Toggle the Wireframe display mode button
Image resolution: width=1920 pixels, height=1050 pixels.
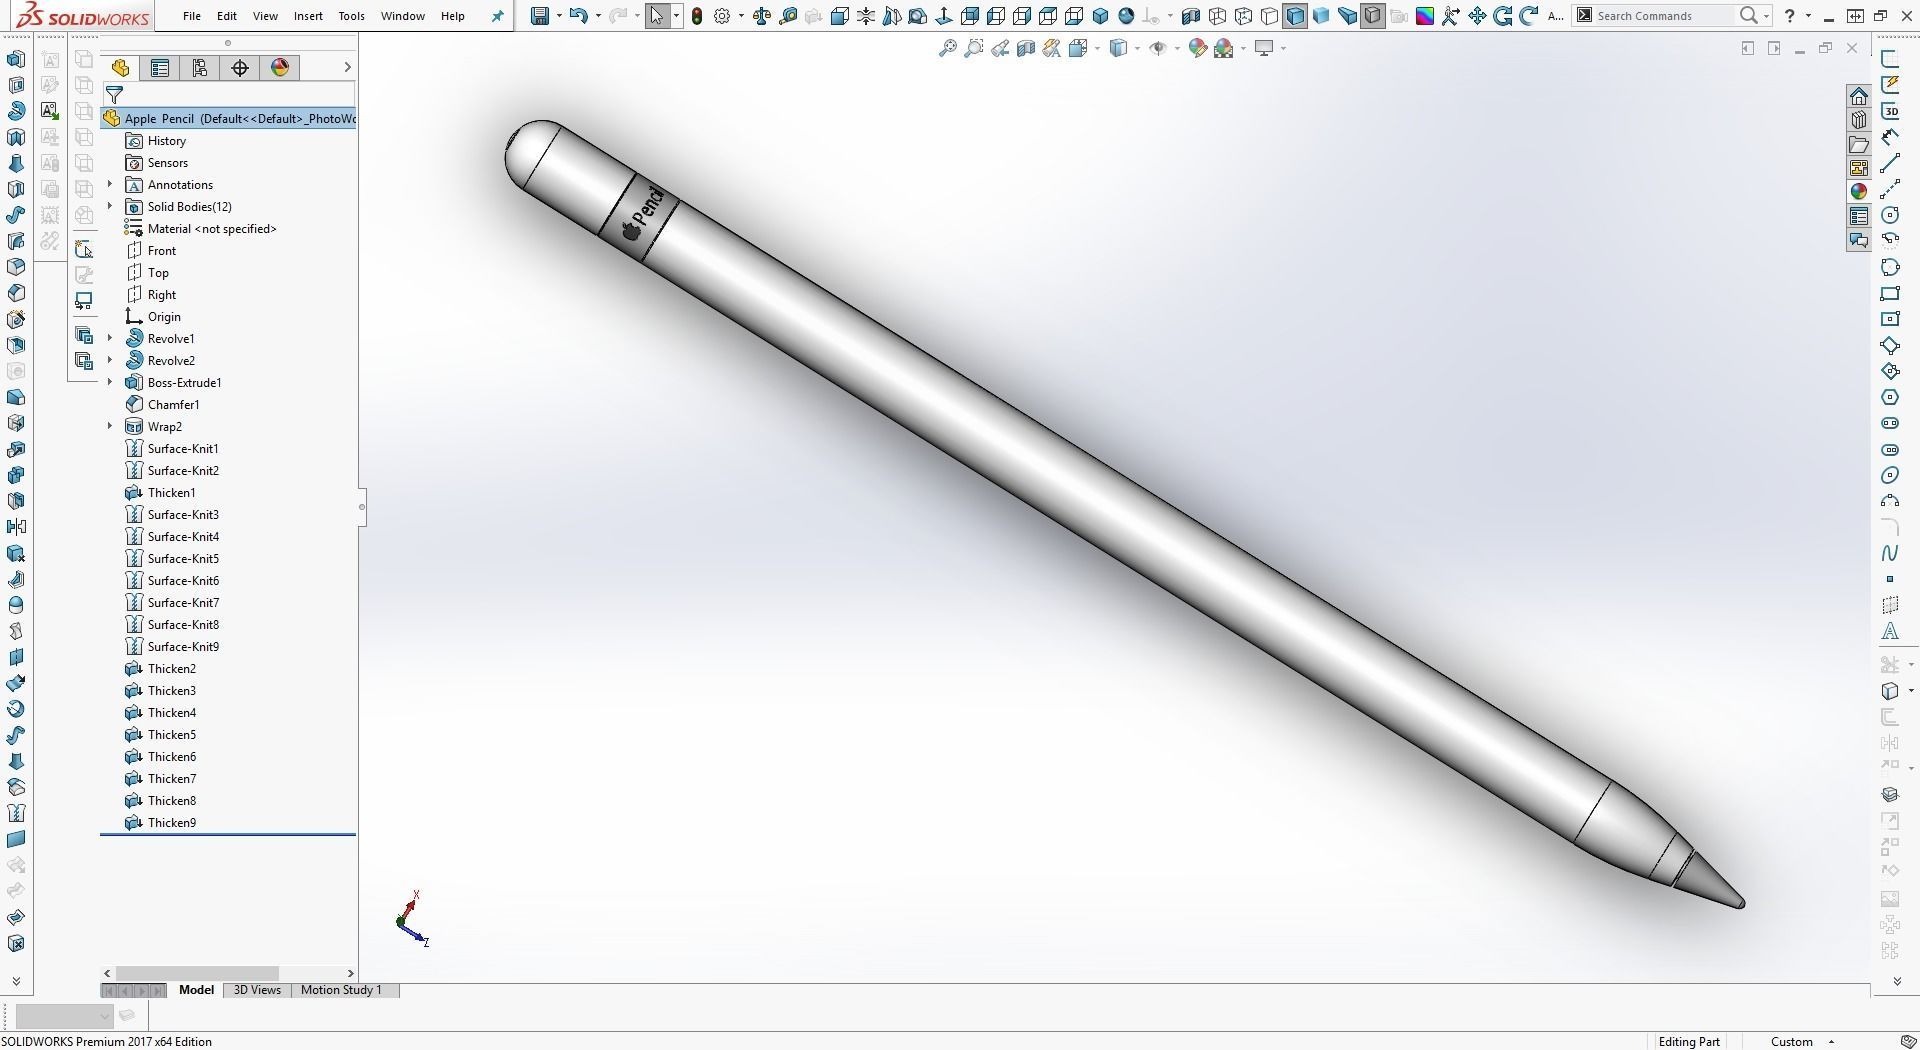(1217, 16)
